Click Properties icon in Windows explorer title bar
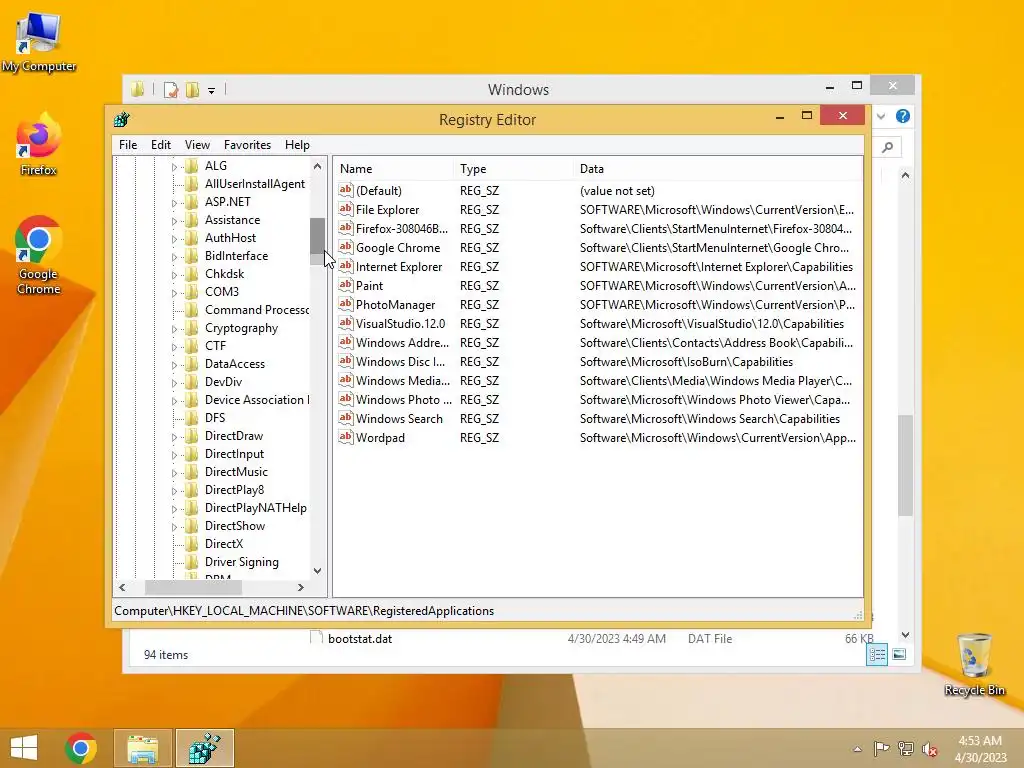The image size is (1024, 768). tap(171, 89)
